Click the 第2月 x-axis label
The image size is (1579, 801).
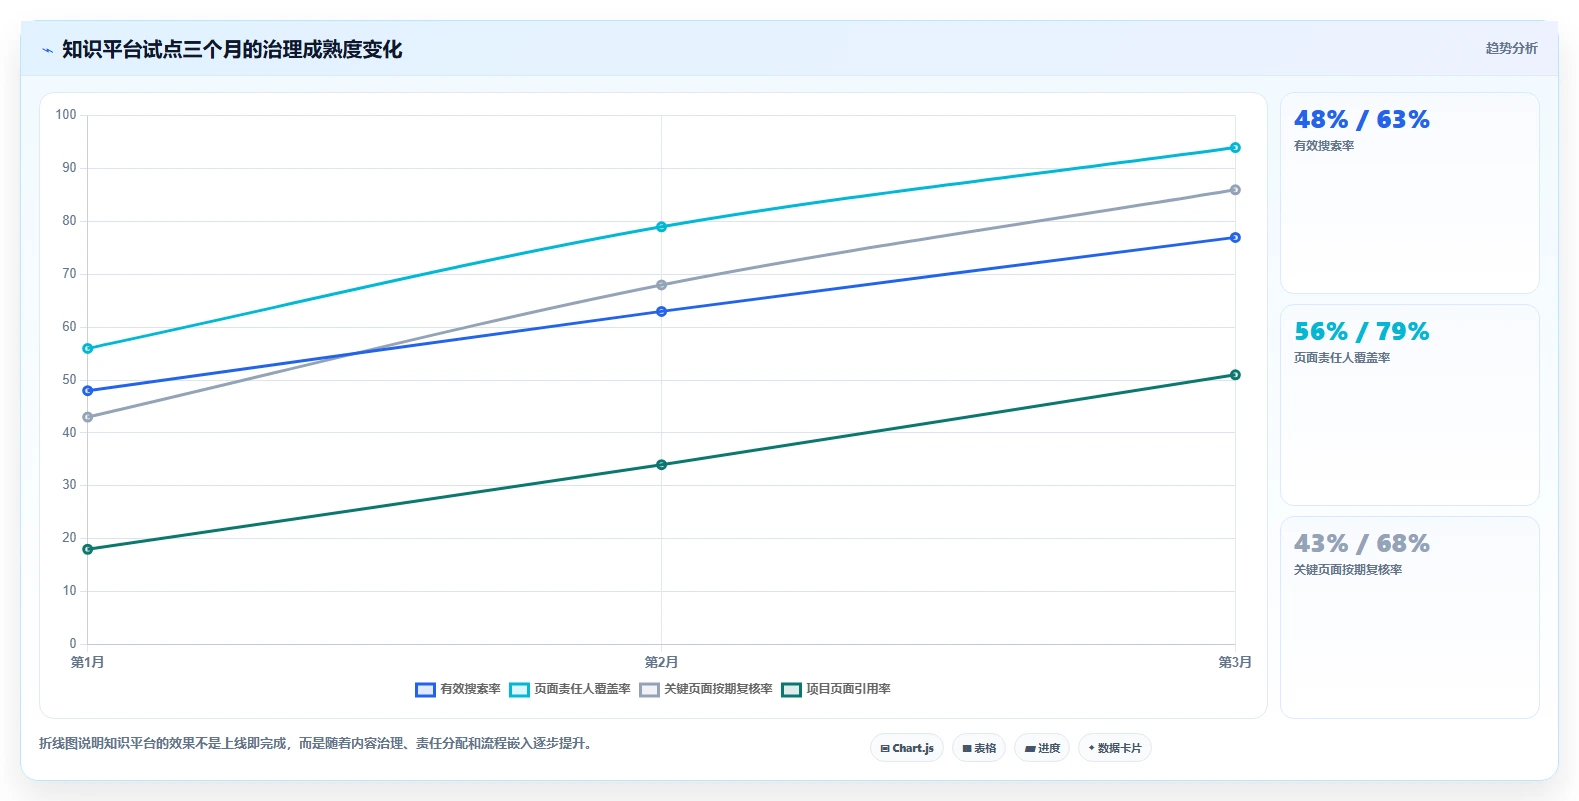coord(661,662)
